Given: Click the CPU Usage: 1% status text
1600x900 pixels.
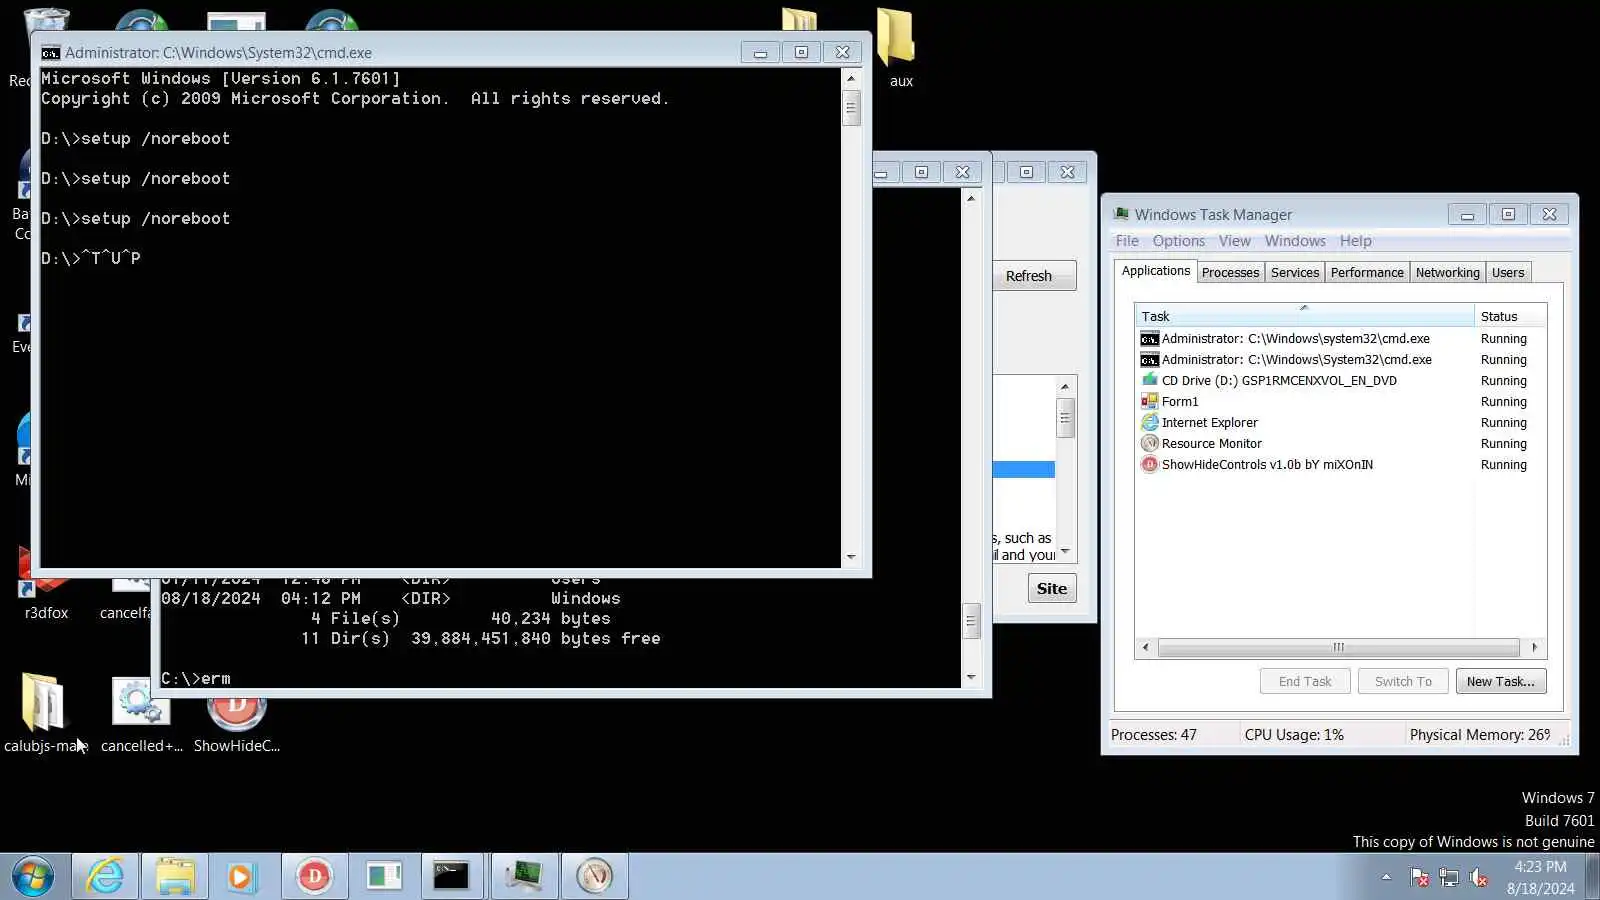Looking at the screenshot, I should click(x=1294, y=735).
